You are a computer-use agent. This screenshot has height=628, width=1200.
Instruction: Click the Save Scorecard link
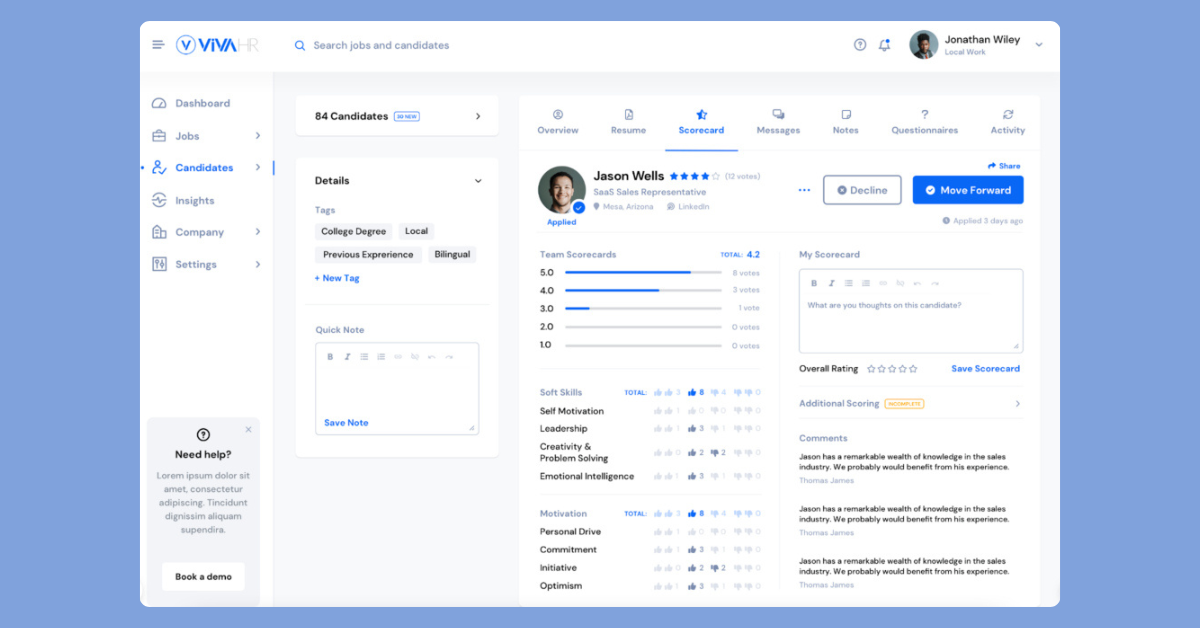pyautogui.click(x=985, y=369)
